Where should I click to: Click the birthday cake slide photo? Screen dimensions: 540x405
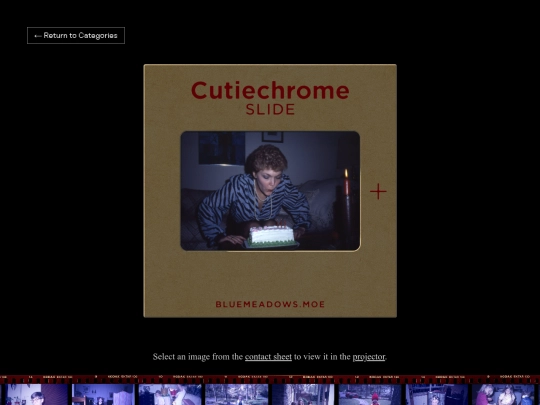pos(270,190)
